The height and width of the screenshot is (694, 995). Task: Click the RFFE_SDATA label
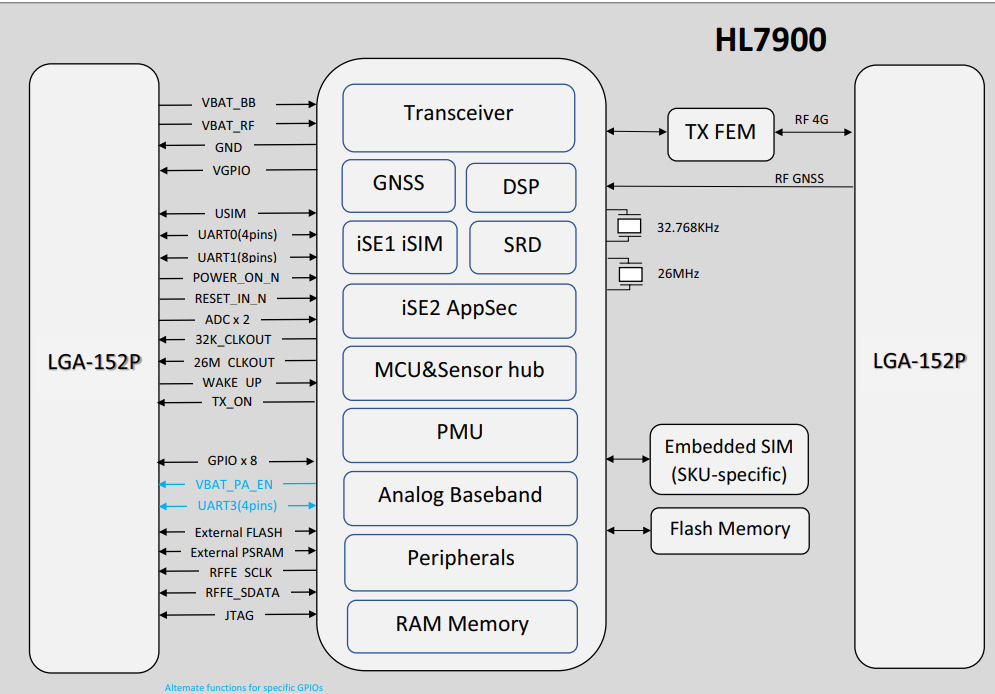[242, 593]
